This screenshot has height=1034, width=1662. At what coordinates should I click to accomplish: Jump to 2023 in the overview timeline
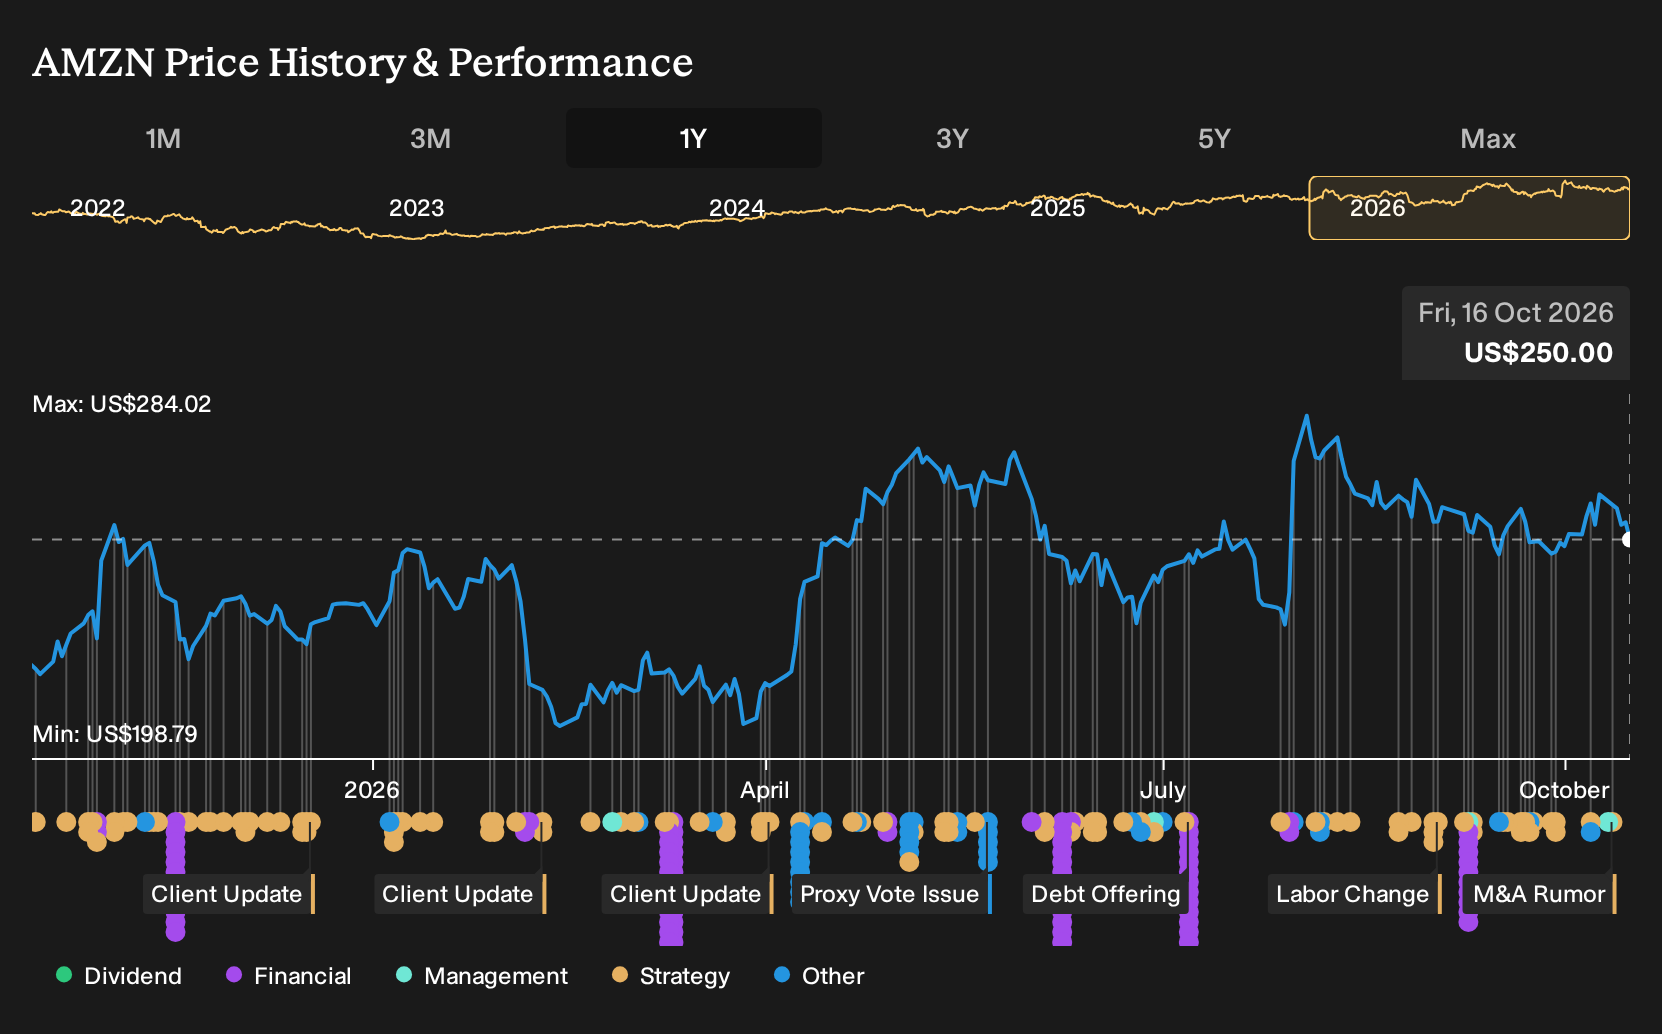[x=416, y=208]
